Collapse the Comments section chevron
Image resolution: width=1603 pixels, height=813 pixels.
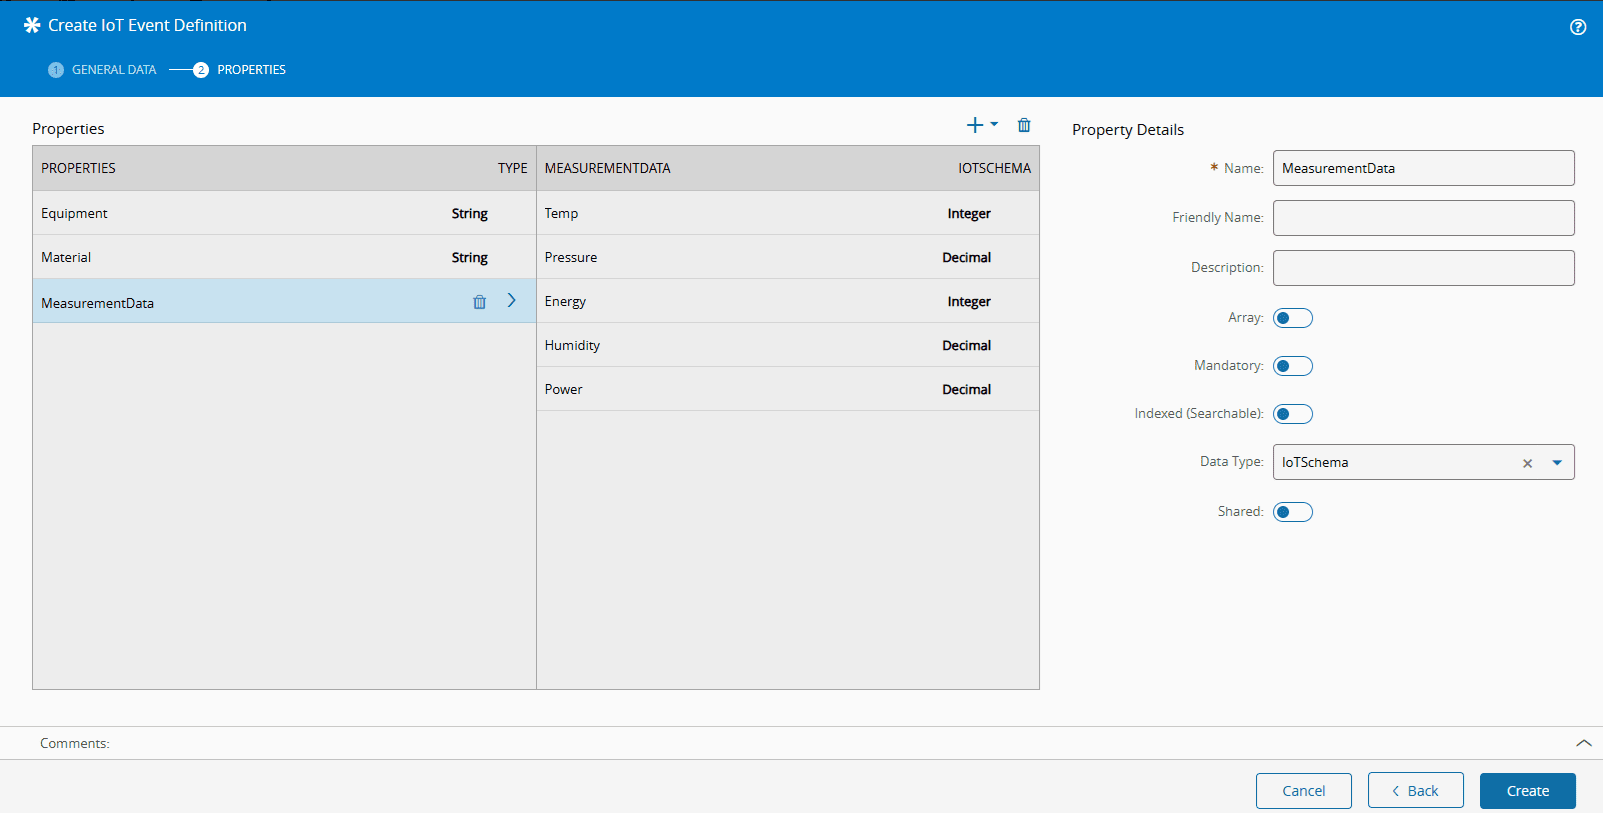[1583, 743]
